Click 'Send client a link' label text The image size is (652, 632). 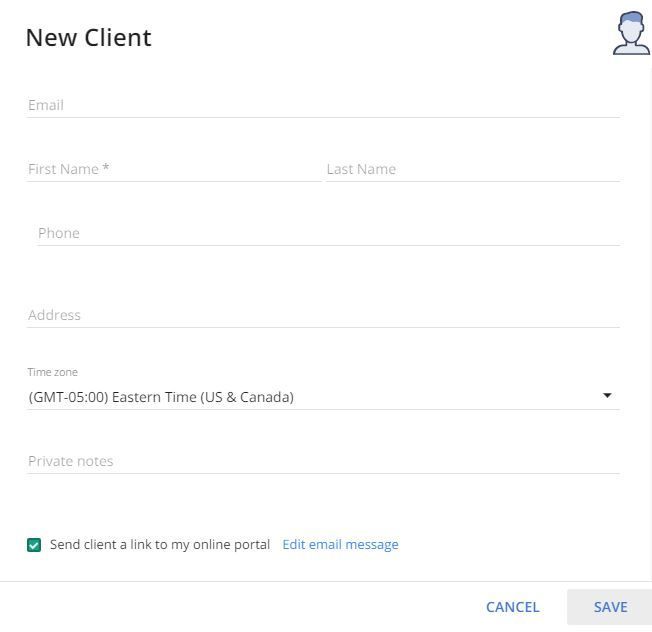pyautogui.click(x=160, y=545)
